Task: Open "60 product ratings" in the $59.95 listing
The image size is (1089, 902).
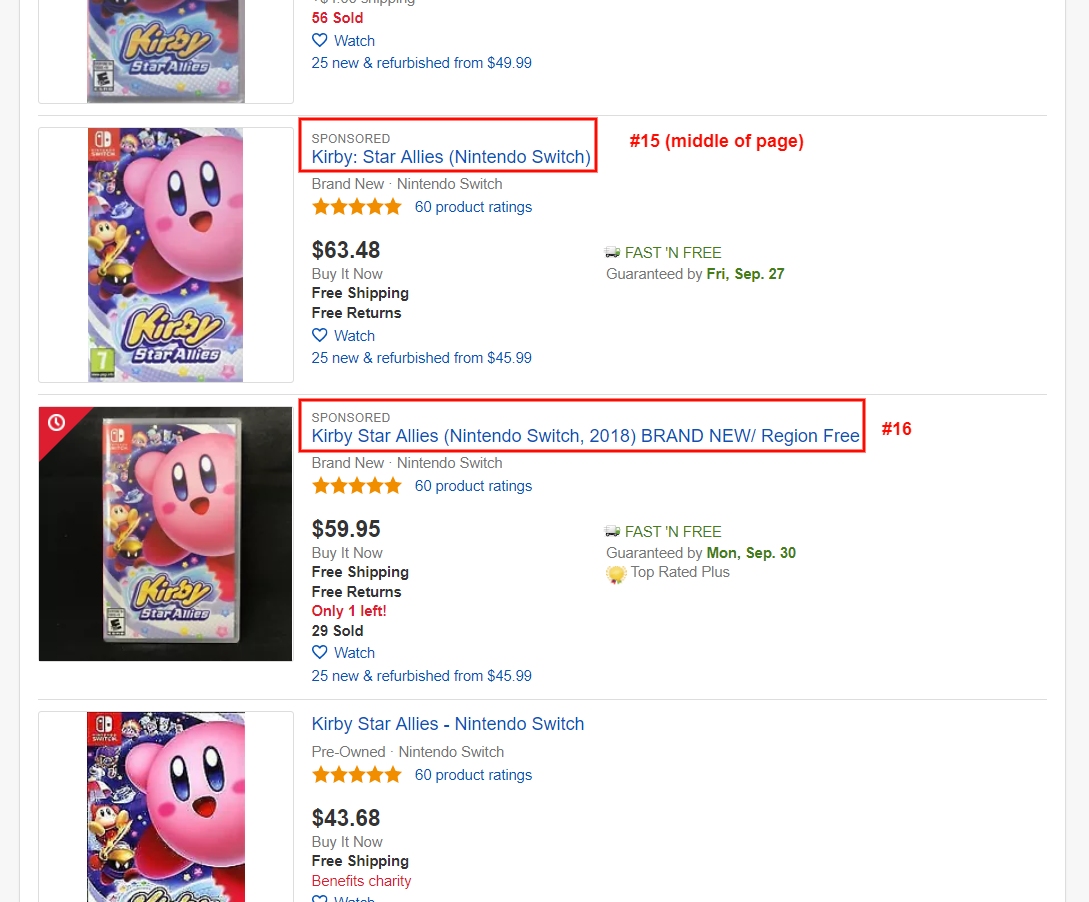Action: pos(473,486)
